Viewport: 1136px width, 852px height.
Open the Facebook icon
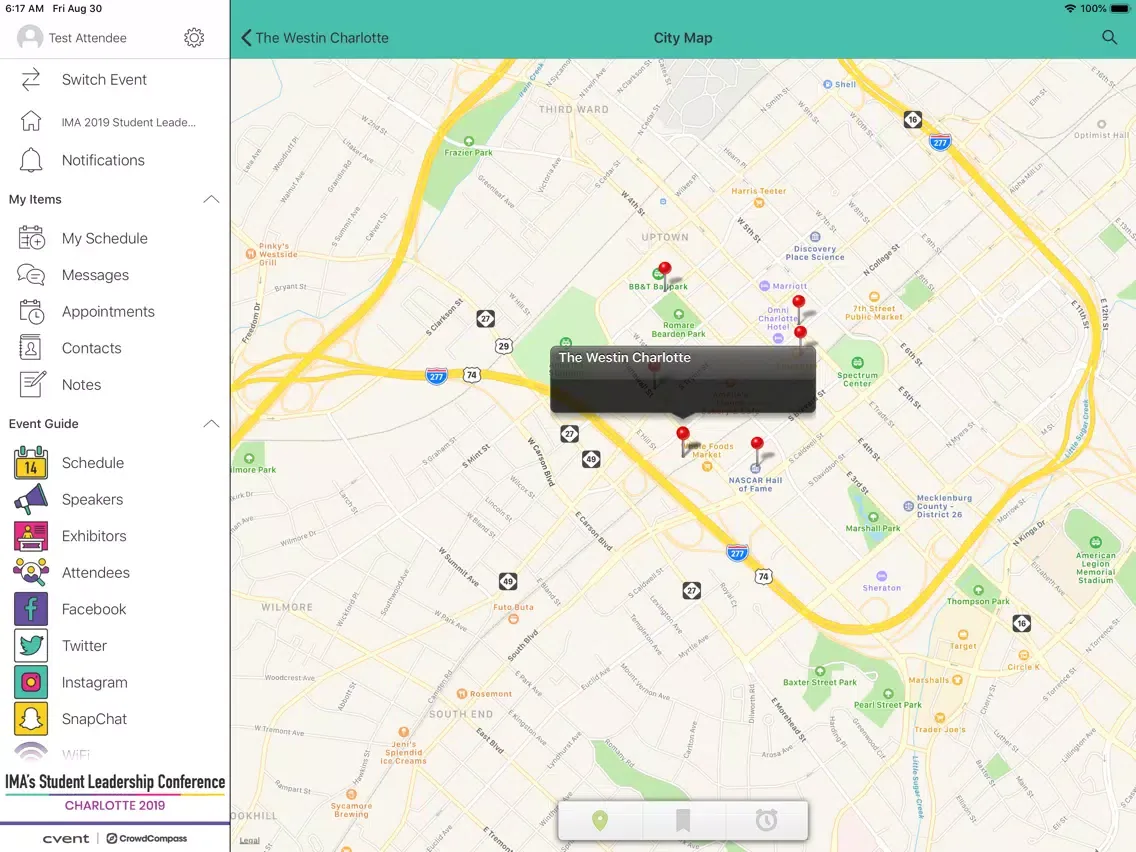[31, 609]
